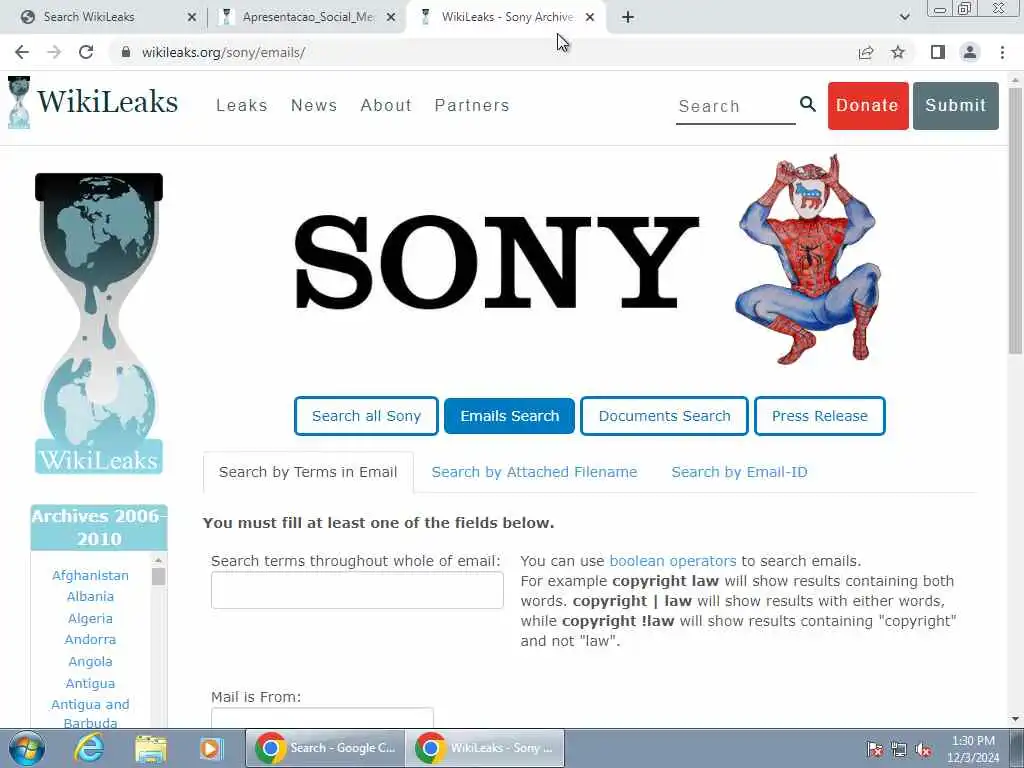Open Chrome's three-dot menu

coord(1002,52)
